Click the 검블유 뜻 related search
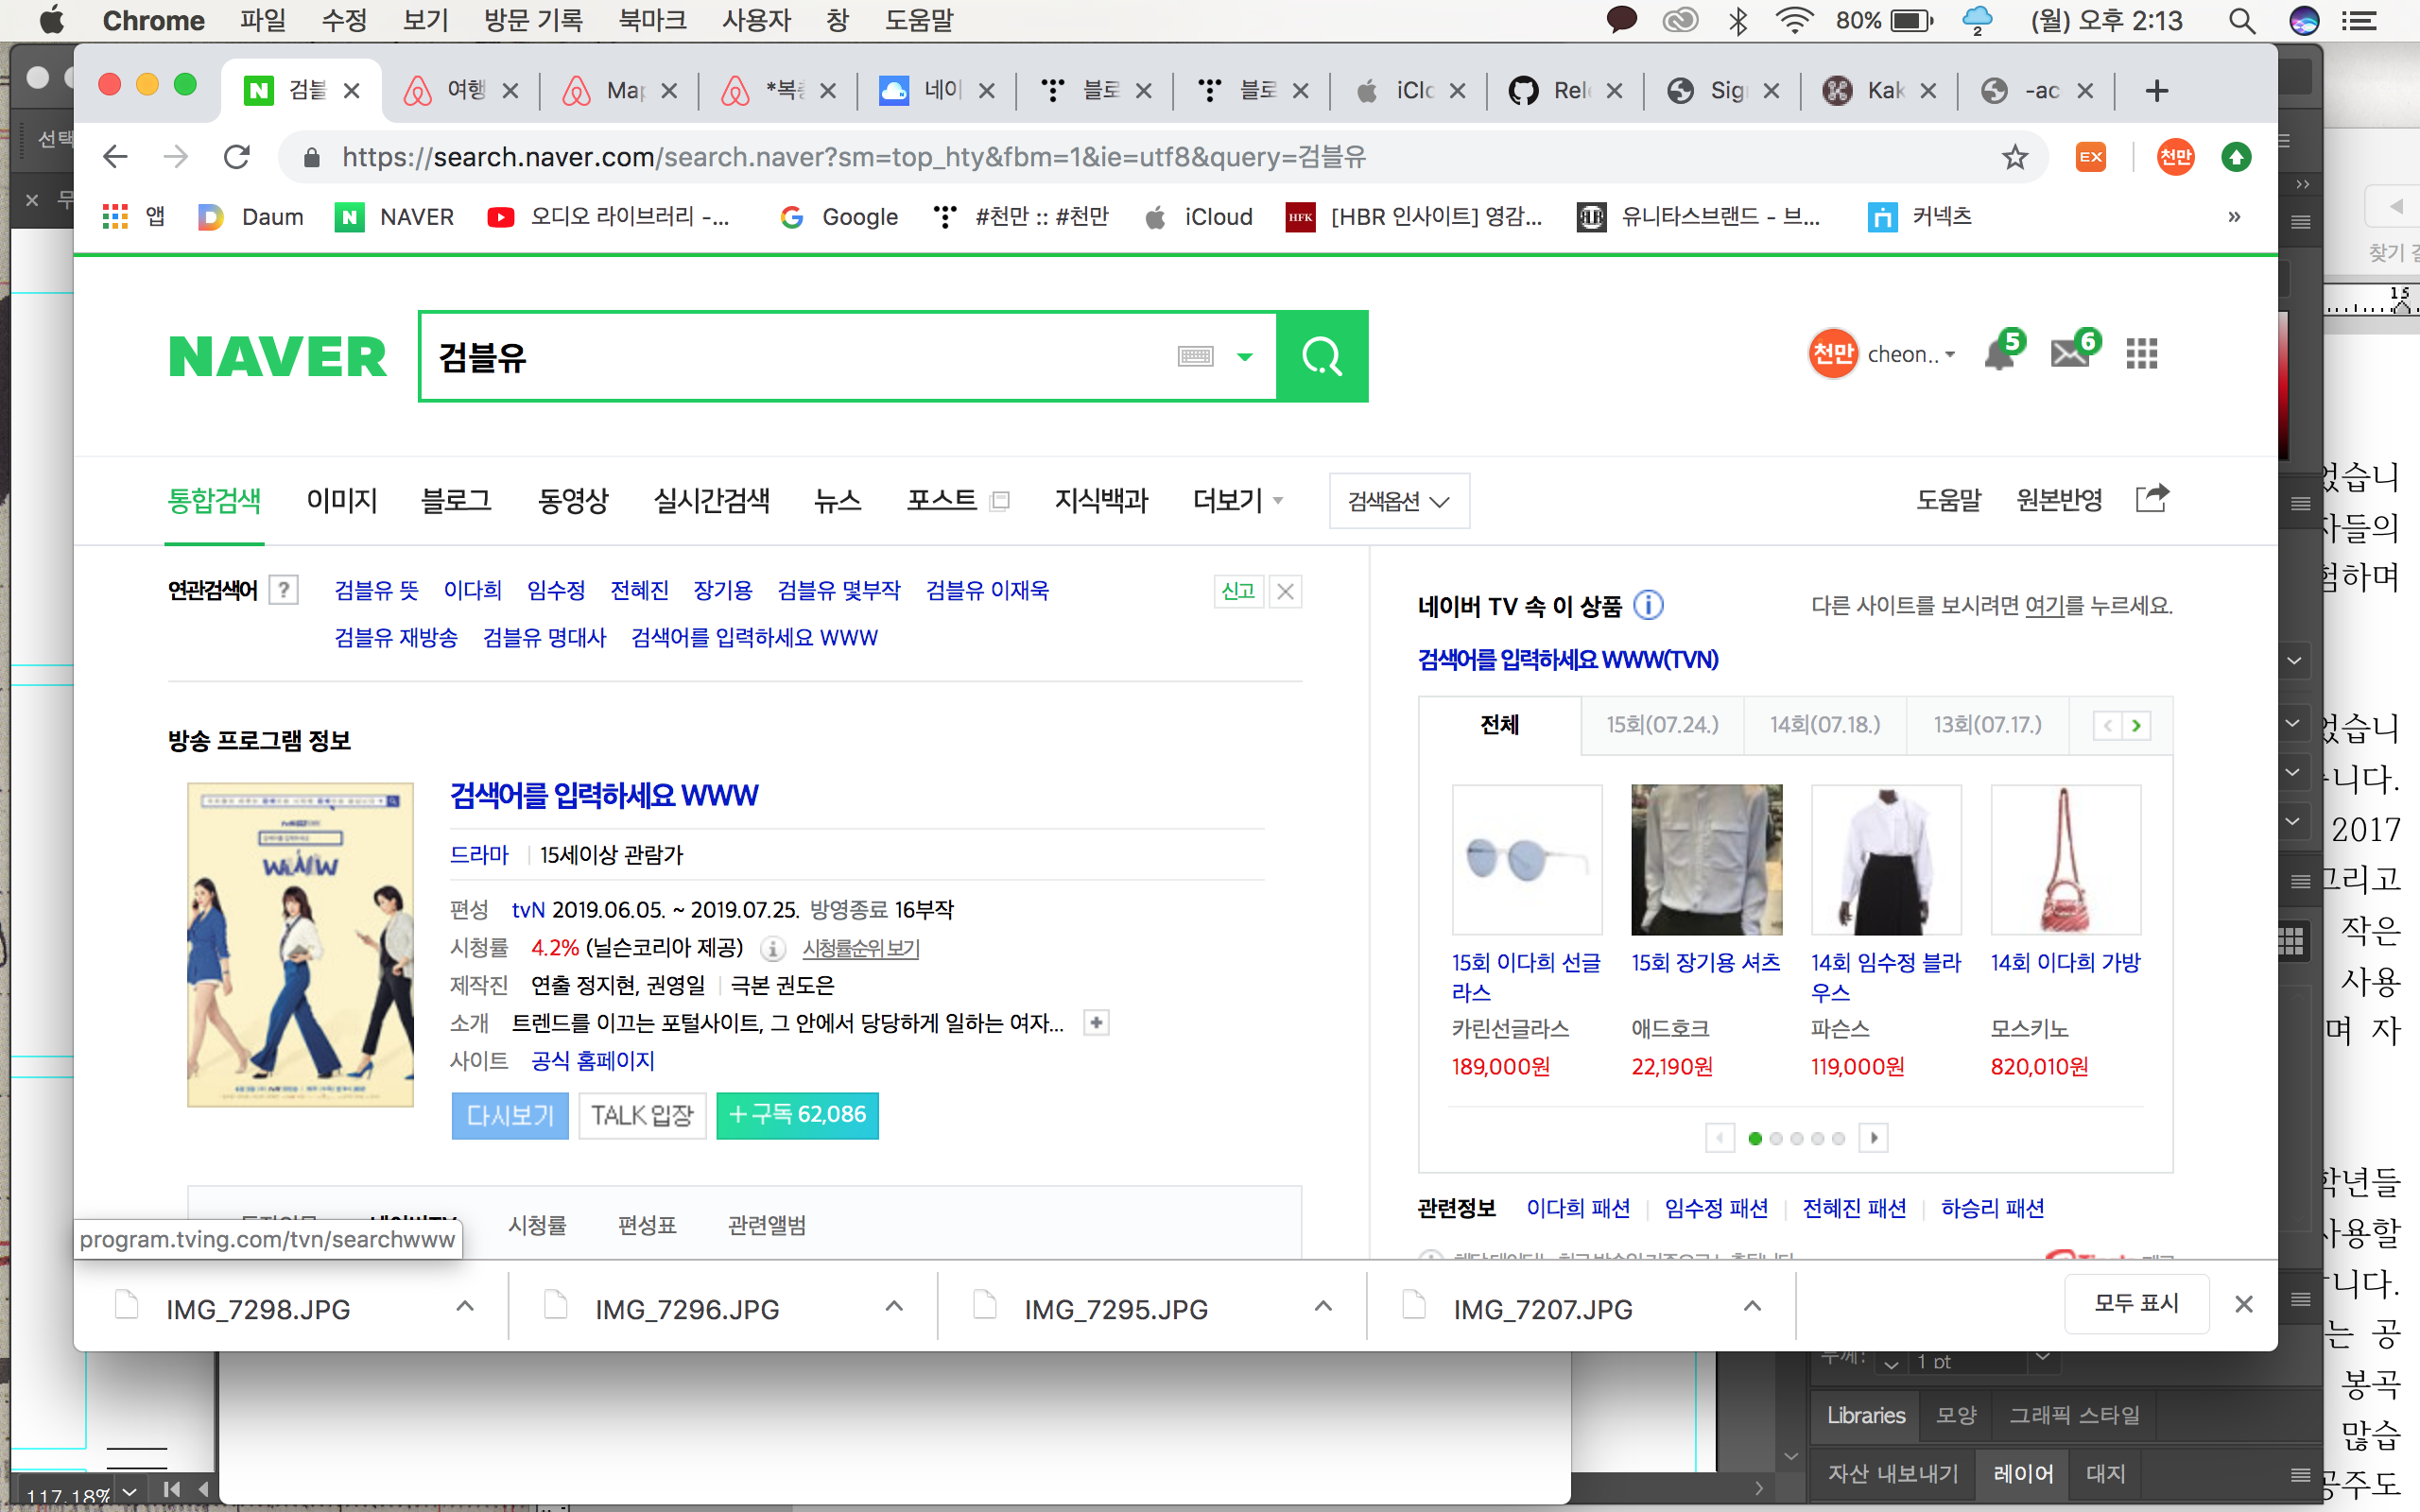The width and height of the screenshot is (2420, 1512). (x=377, y=590)
